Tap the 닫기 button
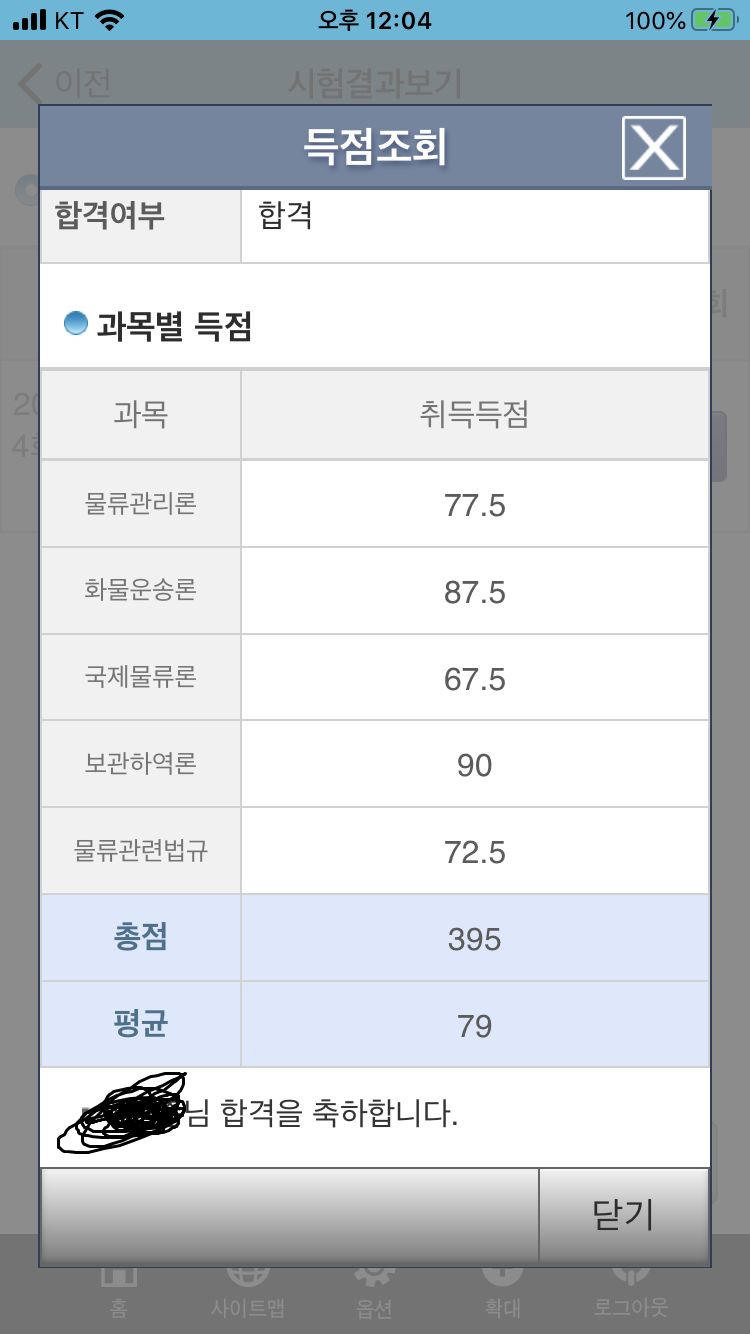 point(623,1215)
